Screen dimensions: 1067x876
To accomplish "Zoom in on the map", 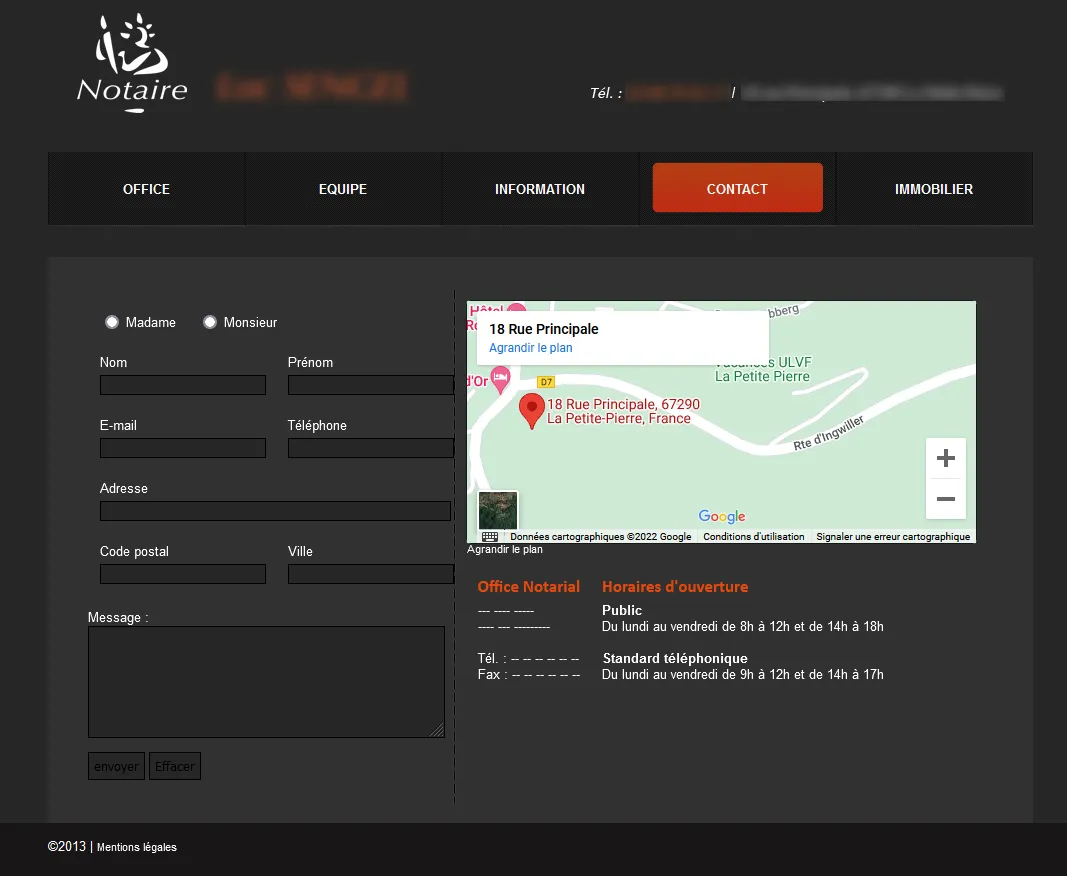I will pos(945,459).
